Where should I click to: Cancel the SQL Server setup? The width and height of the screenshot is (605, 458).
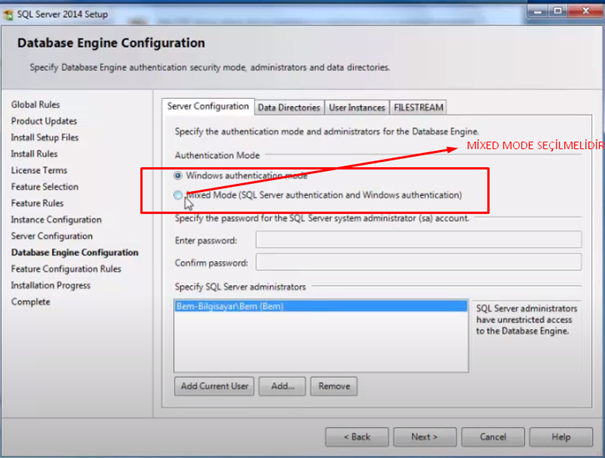pyautogui.click(x=493, y=437)
